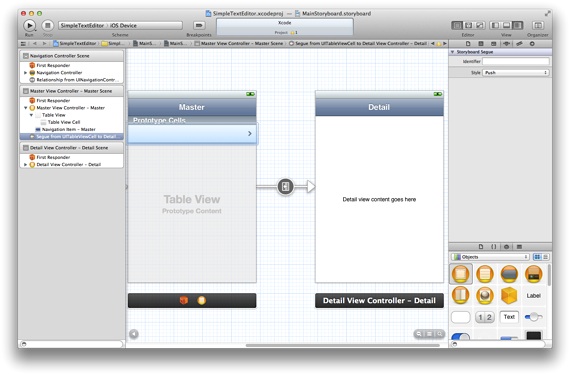Click the Identifier text field

(515, 61)
